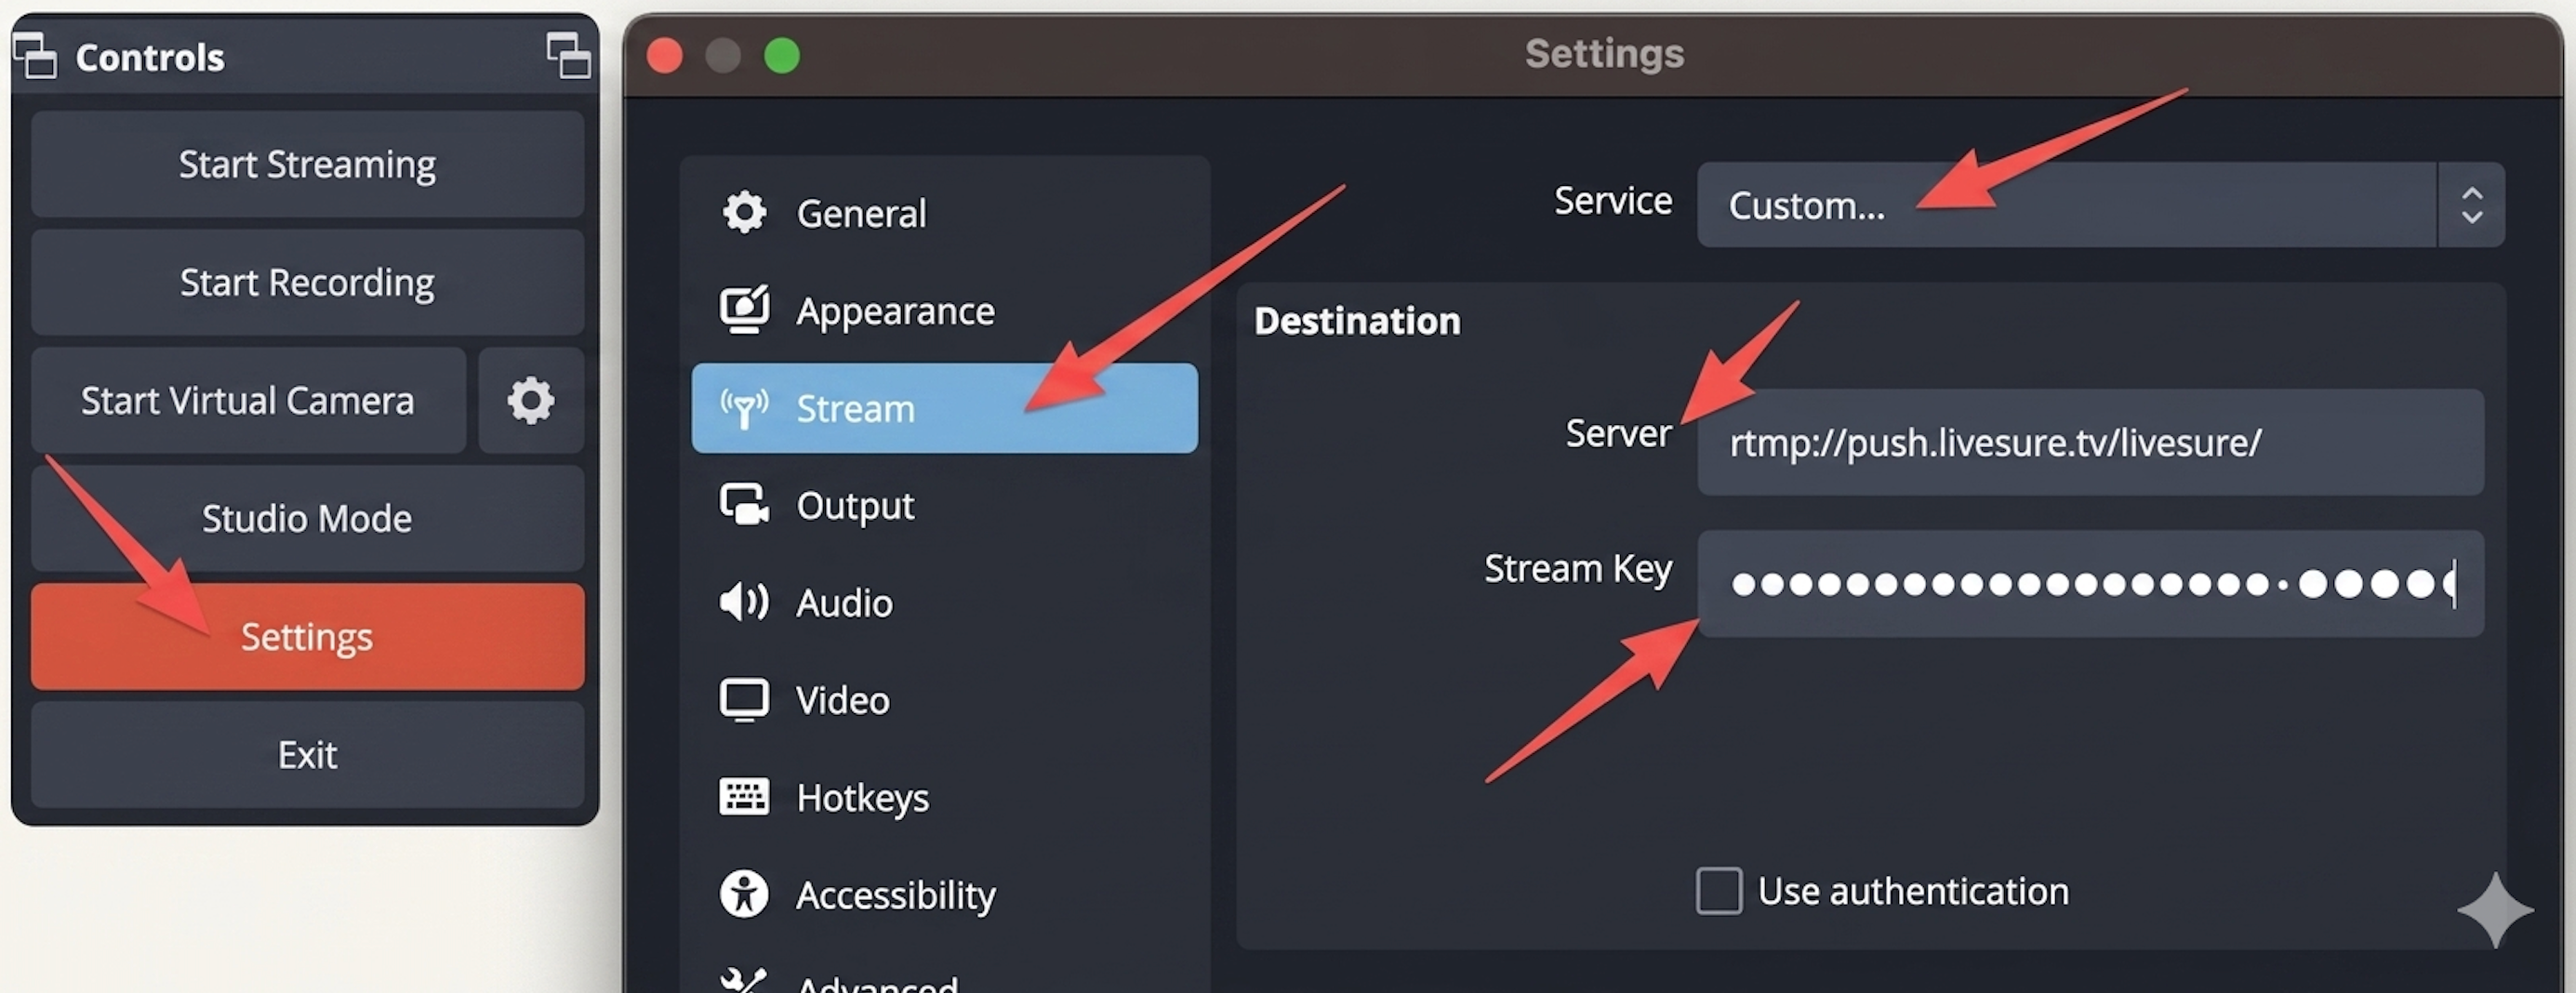Click the dock float icon in Controls header
The image size is (2576, 993).
[568, 56]
